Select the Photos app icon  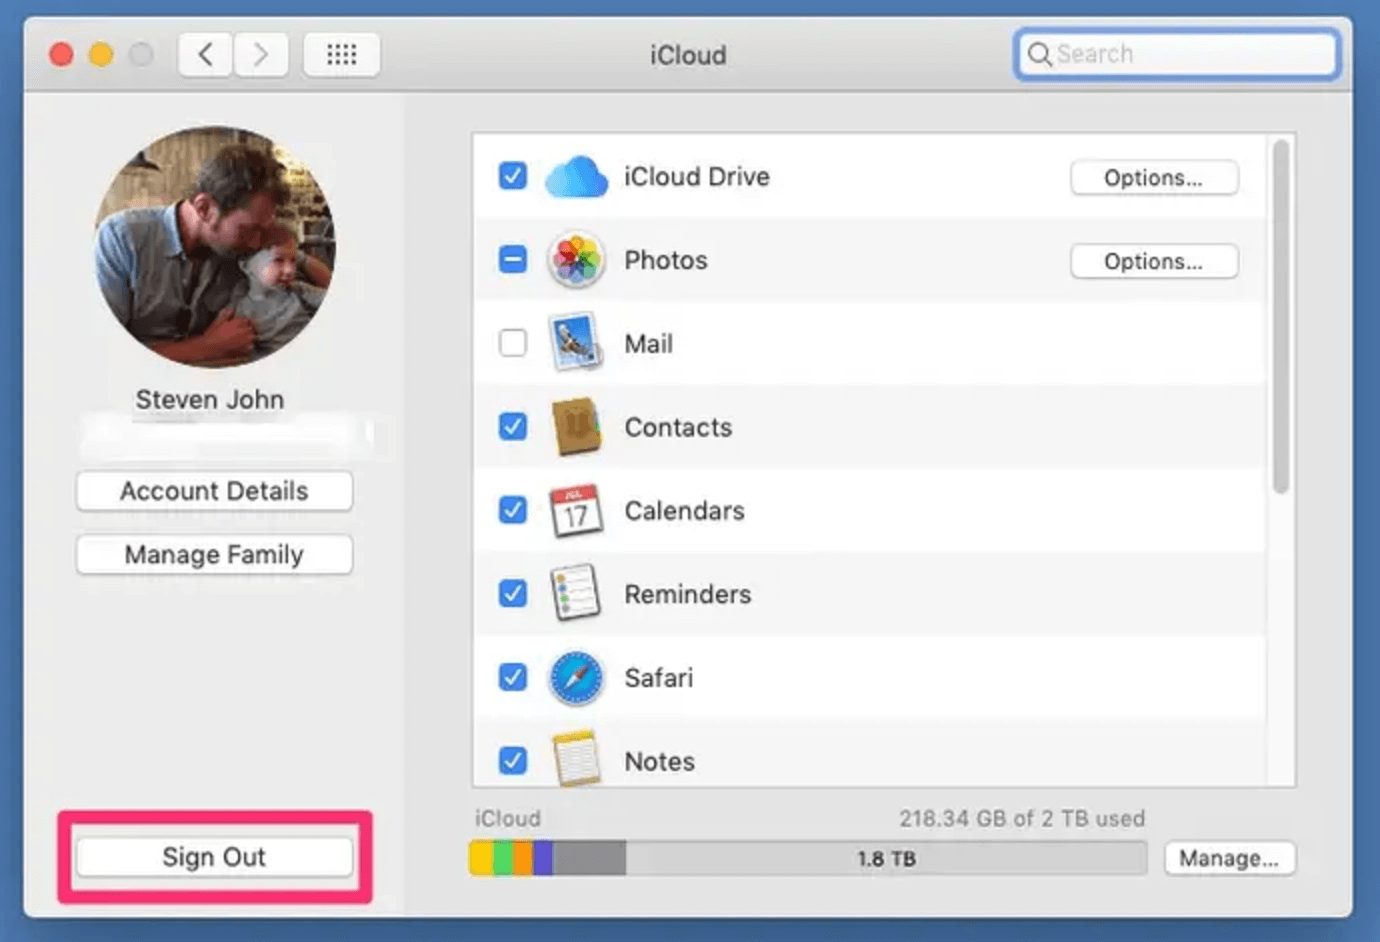pyautogui.click(x=576, y=259)
